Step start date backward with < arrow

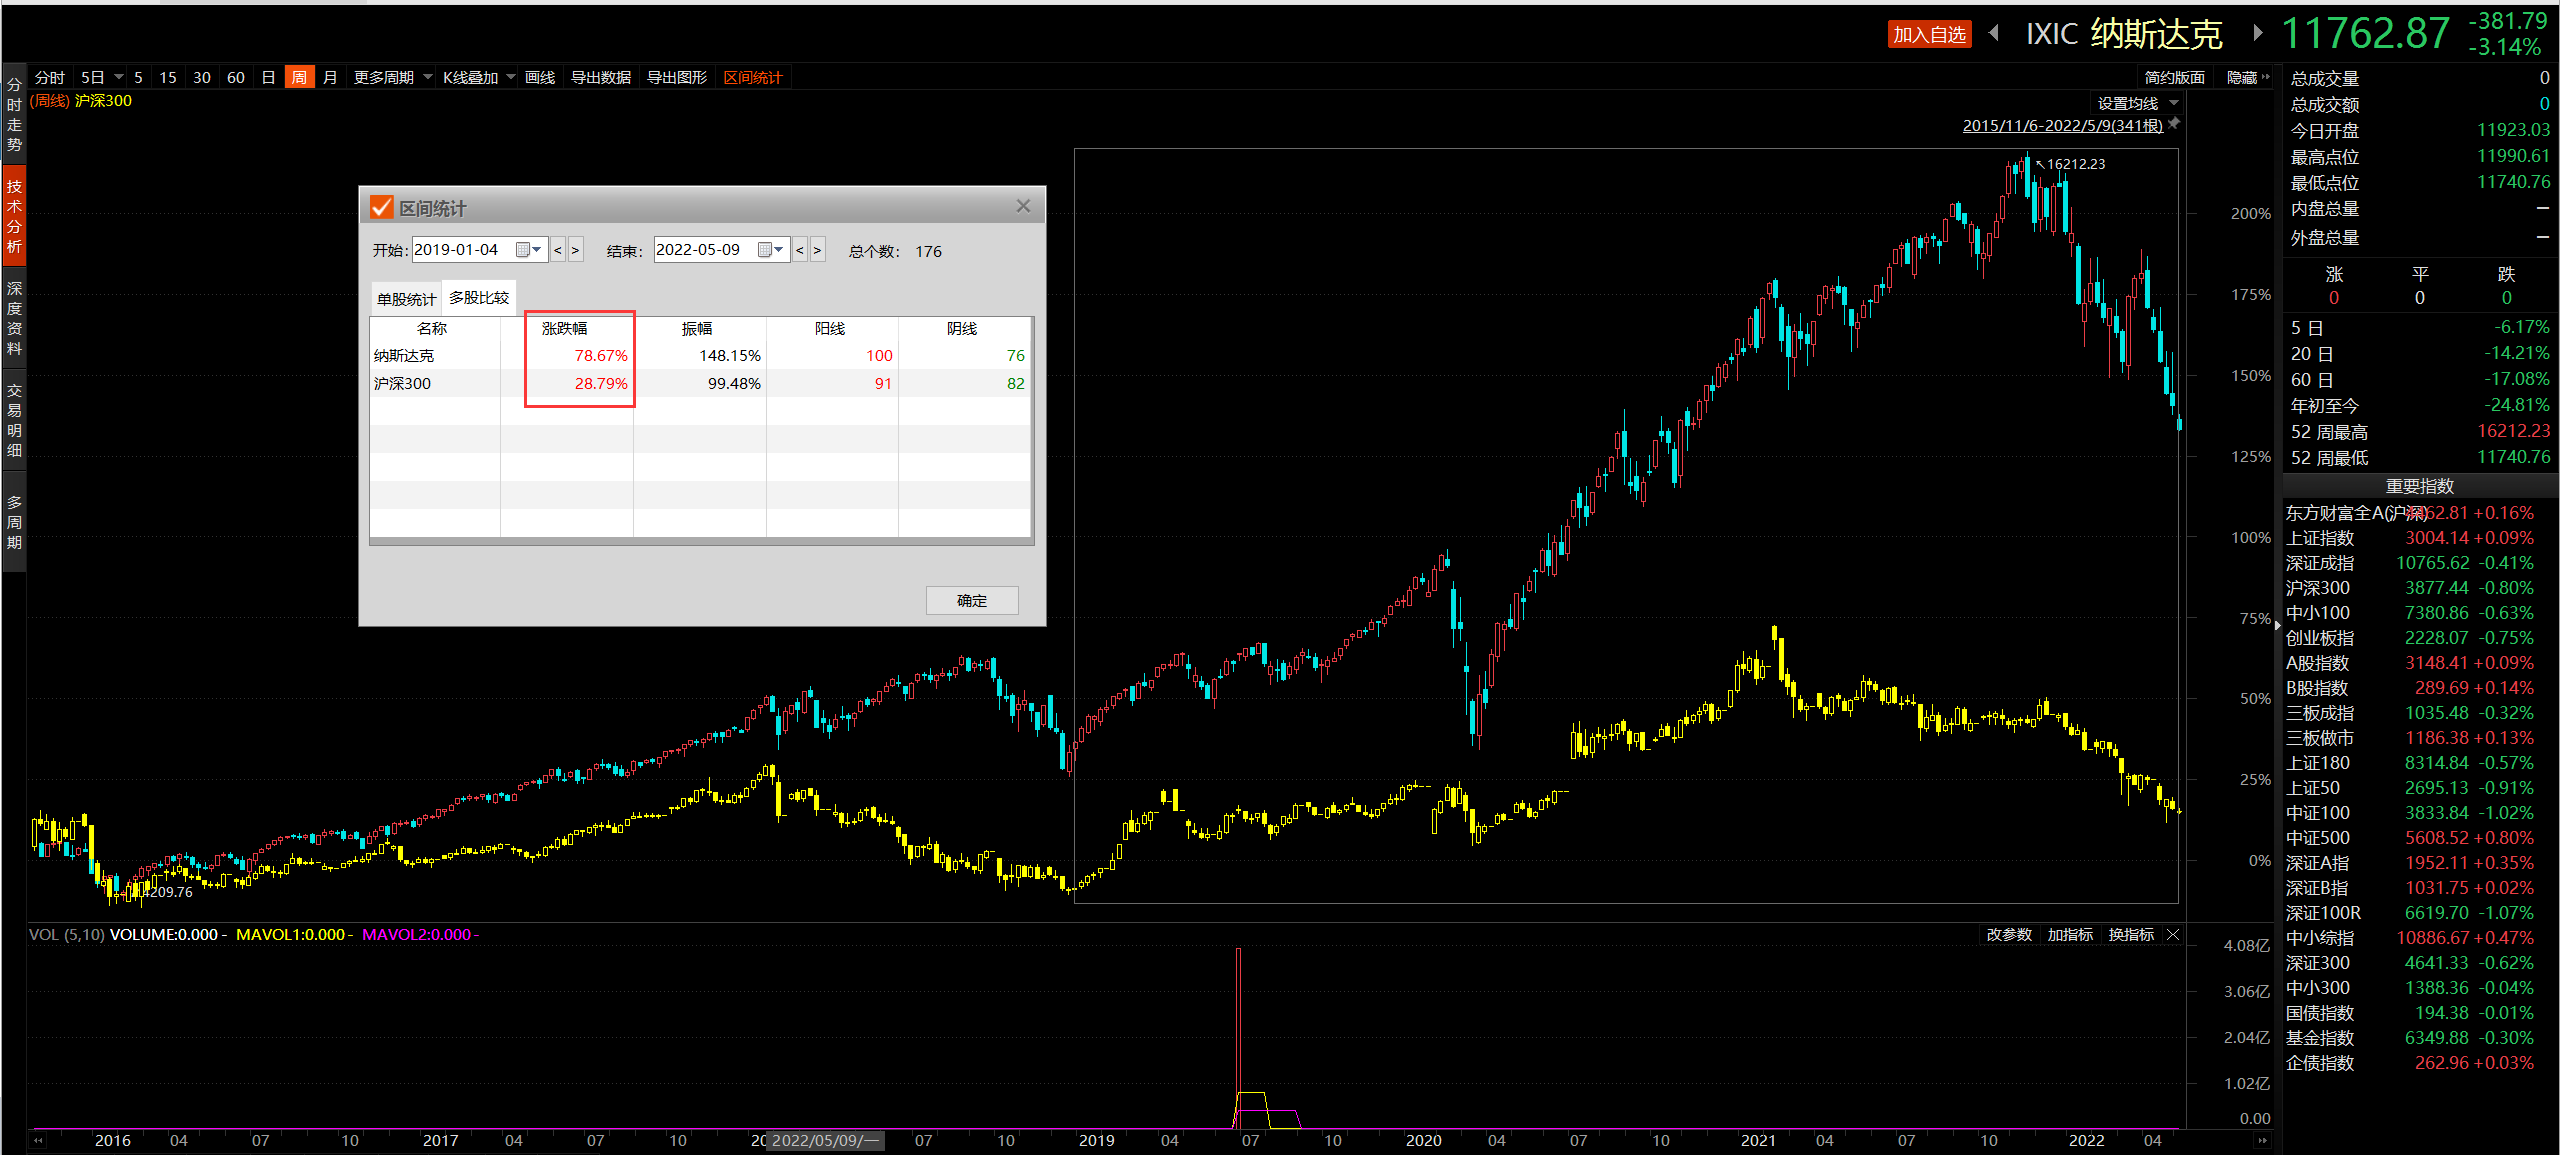[x=558, y=250]
